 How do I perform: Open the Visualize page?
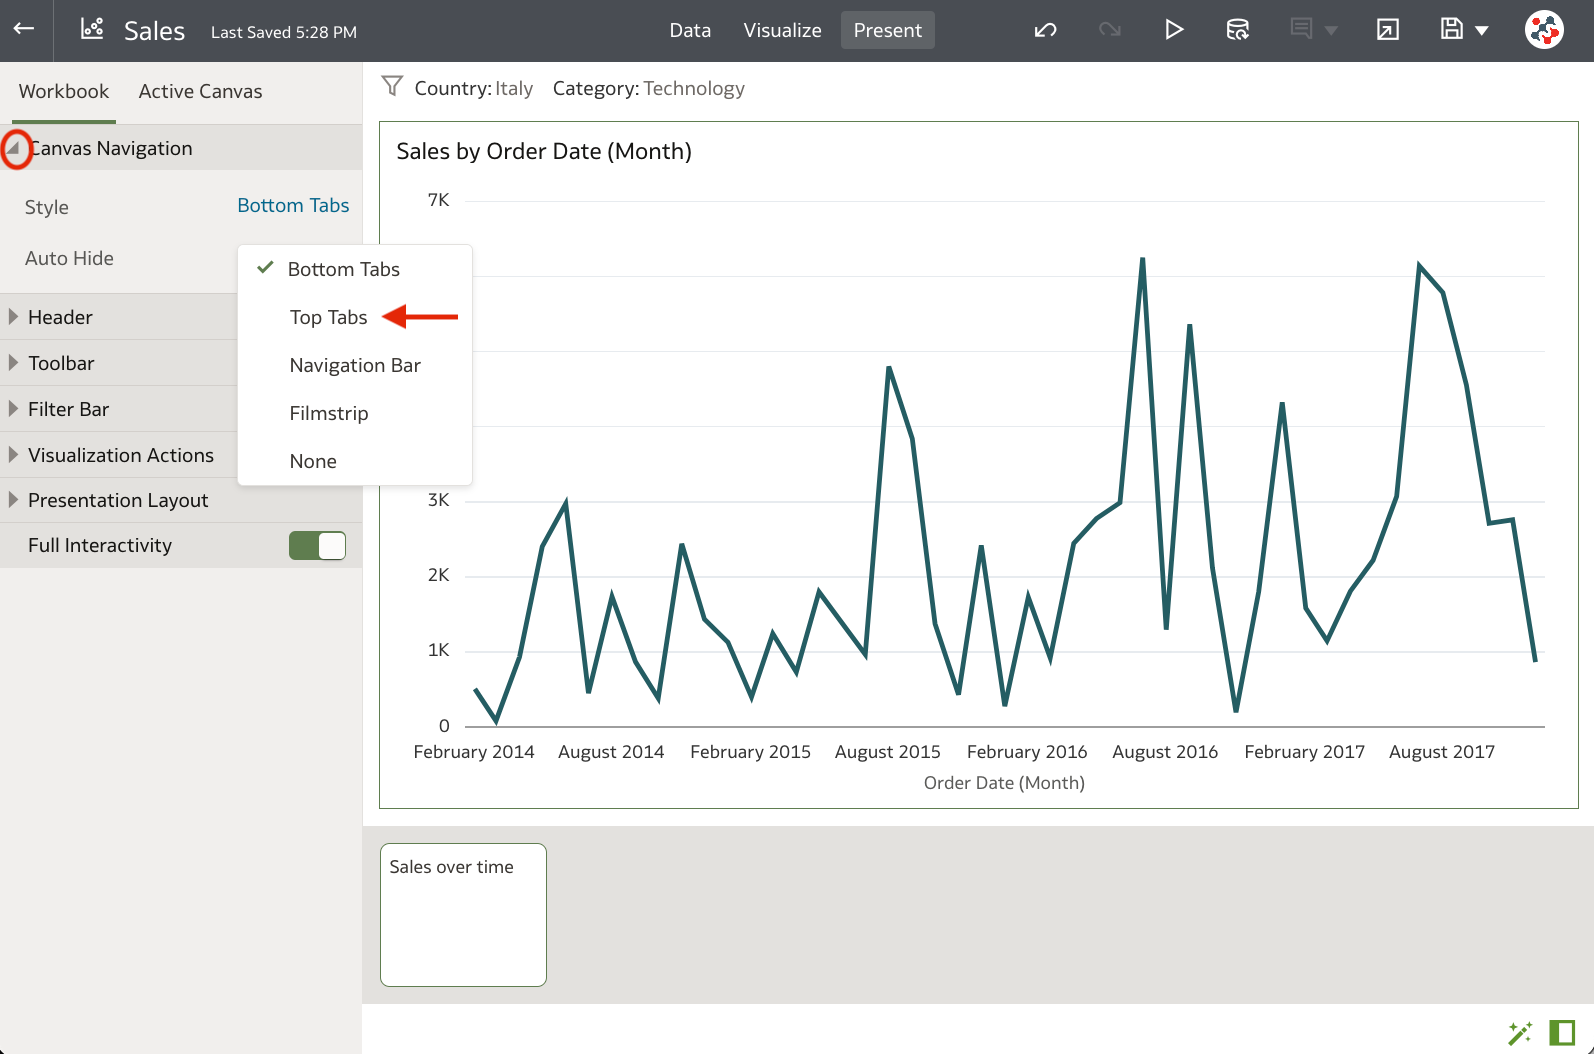point(782,30)
